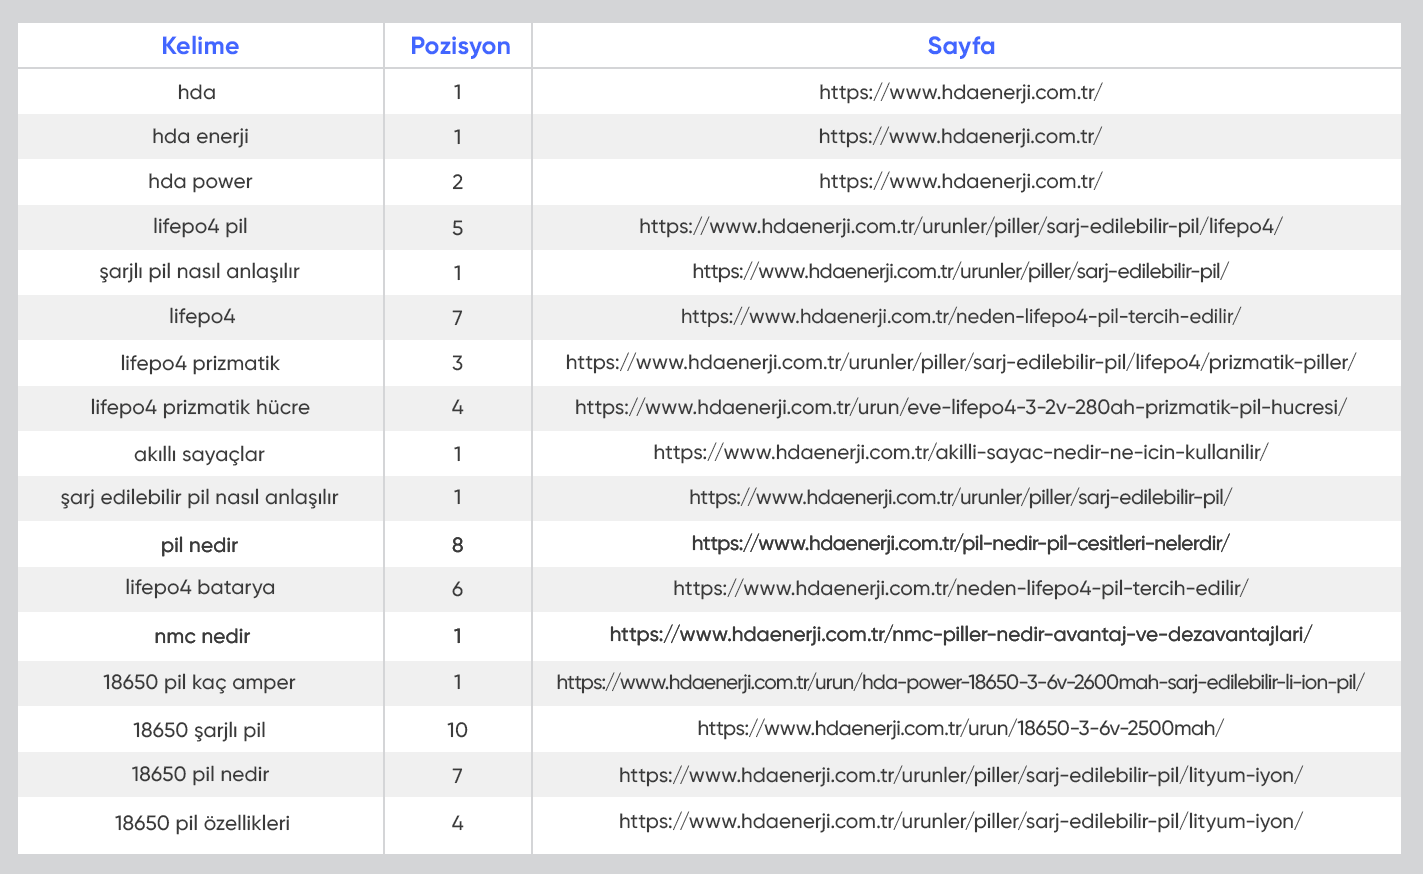
Task: Open the URL for şarjlı pil nasıl anlaşılır
Action: pyautogui.click(x=960, y=271)
